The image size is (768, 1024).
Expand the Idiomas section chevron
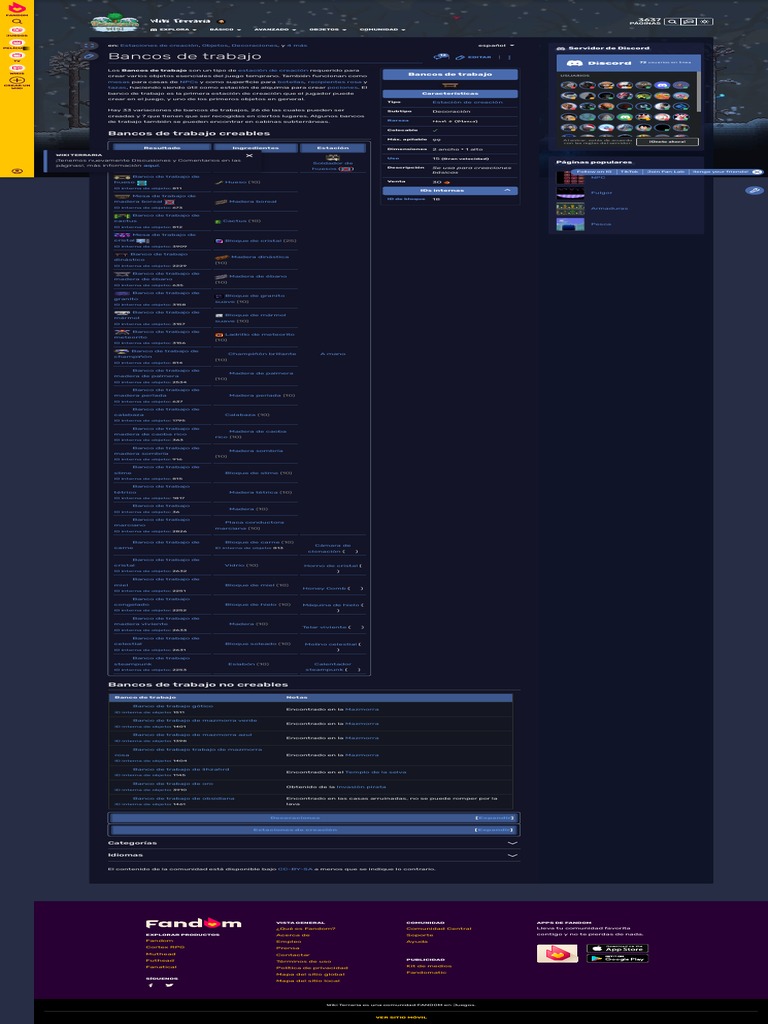tap(512, 855)
